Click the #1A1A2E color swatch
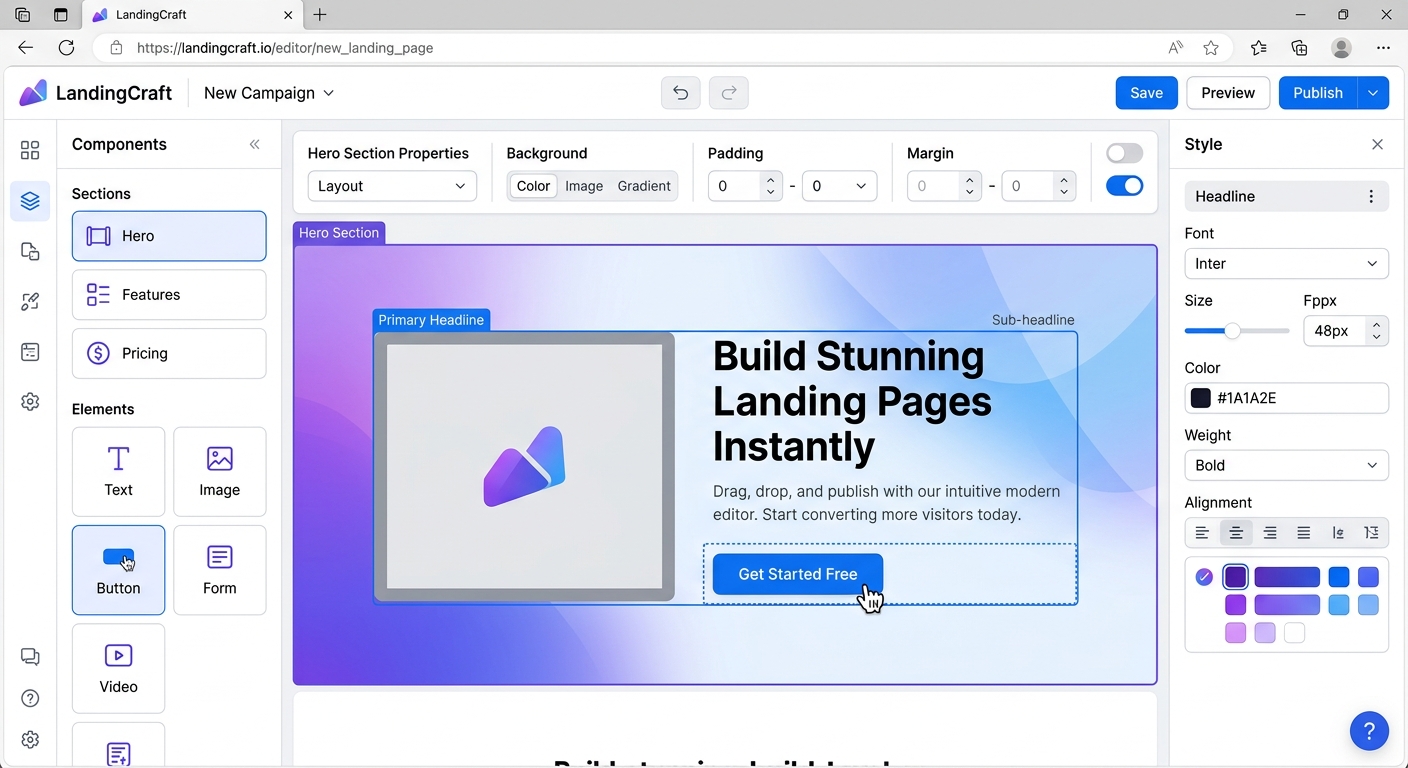The width and height of the screenshot is (1408, 768). (x=1201, y=398)
